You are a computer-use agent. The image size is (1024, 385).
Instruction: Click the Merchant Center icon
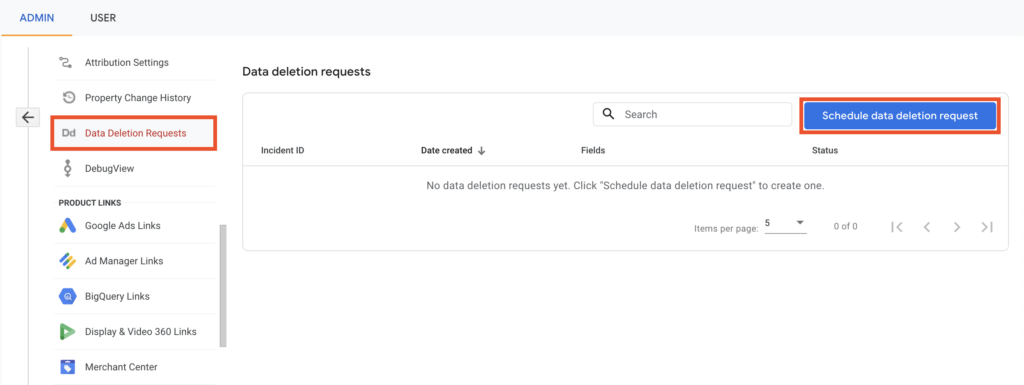68,367
